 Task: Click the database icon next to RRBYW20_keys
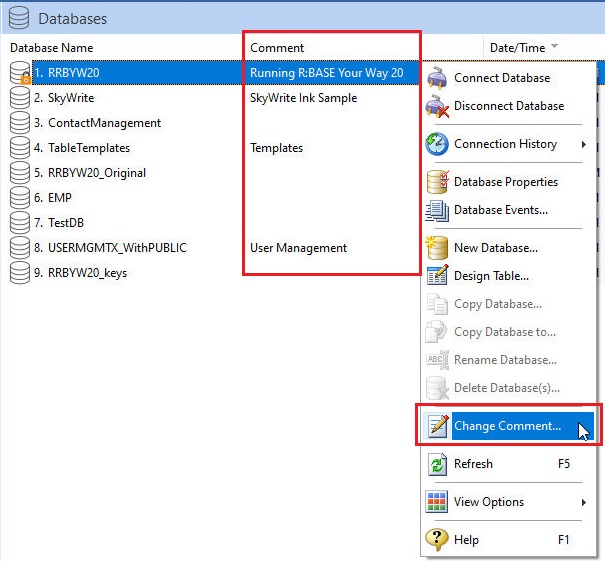(x=20, y=273)
